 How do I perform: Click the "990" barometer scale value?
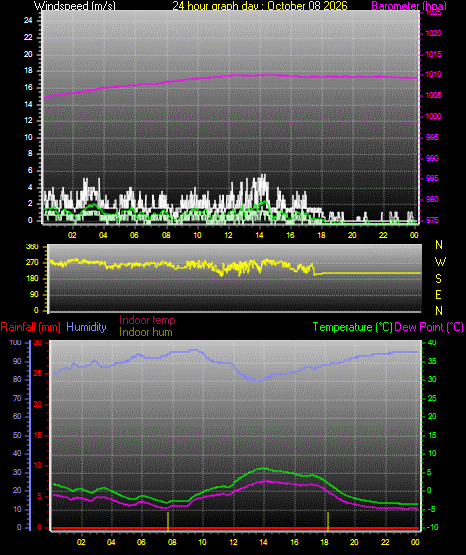(x=432, y=158)
